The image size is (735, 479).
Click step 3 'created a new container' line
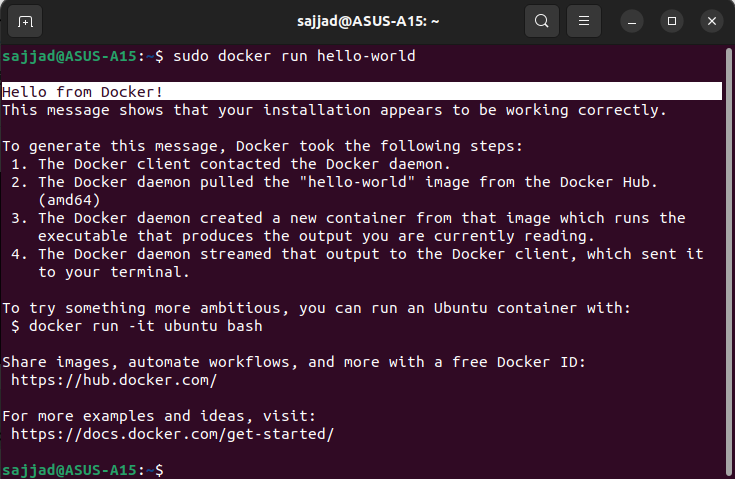[x=348, y=218]
